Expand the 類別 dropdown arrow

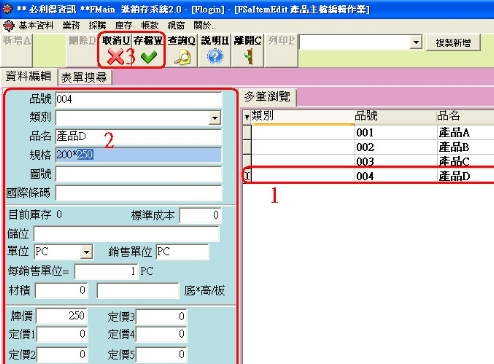tap(215, 118)
